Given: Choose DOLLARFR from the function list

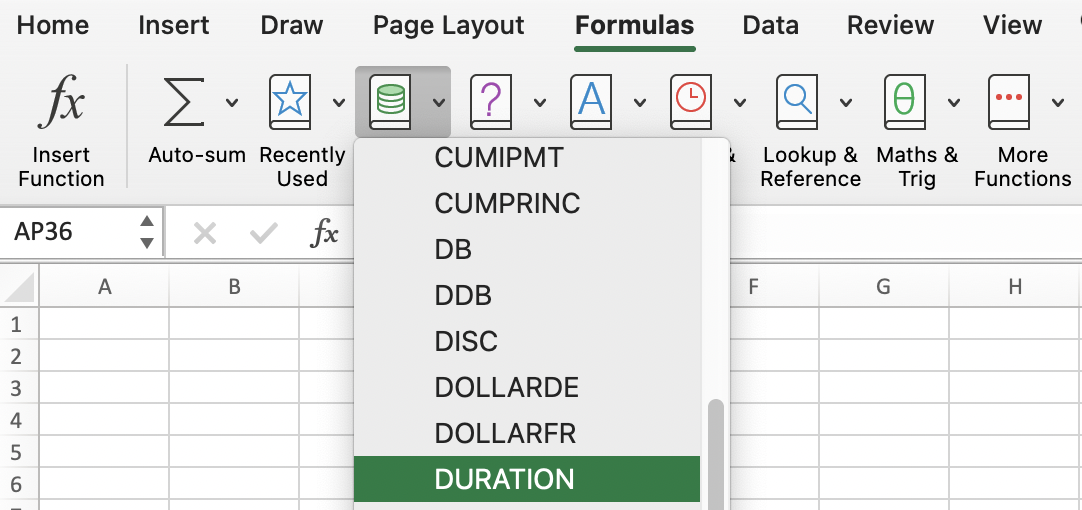Looking at the screenshot, I should [x=527, y=433].
